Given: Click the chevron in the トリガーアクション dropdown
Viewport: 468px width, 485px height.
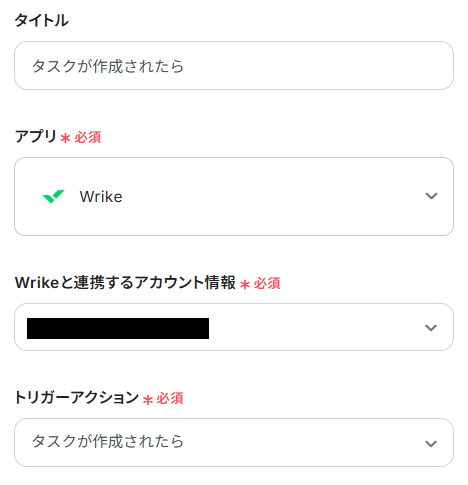Looking at the screenshot, I should pos(431,444).
